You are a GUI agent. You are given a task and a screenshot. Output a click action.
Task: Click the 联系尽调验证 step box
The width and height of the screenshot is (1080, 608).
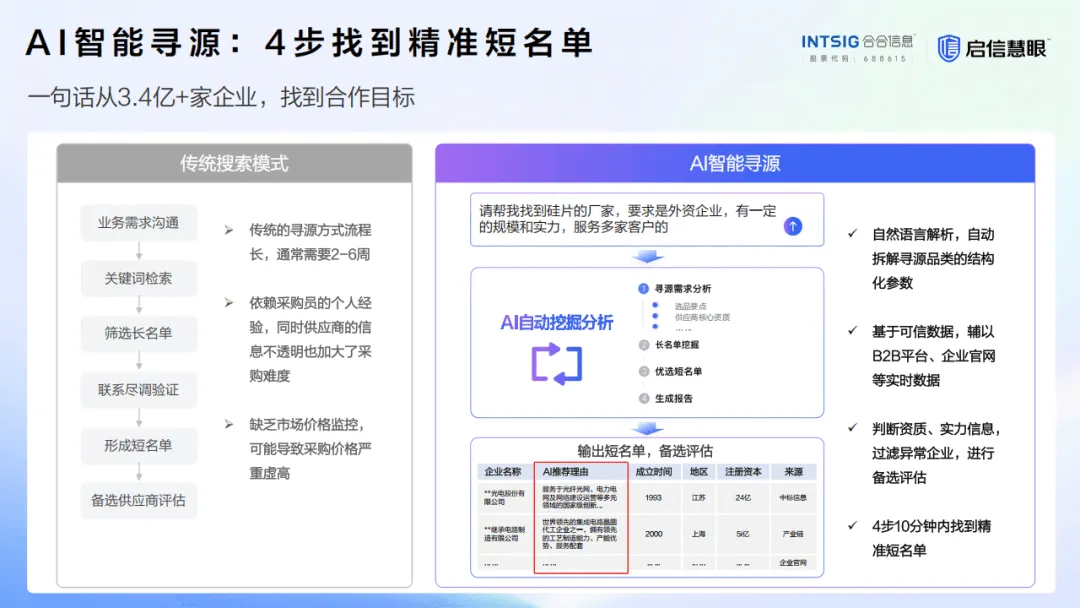tap(138, 390)
